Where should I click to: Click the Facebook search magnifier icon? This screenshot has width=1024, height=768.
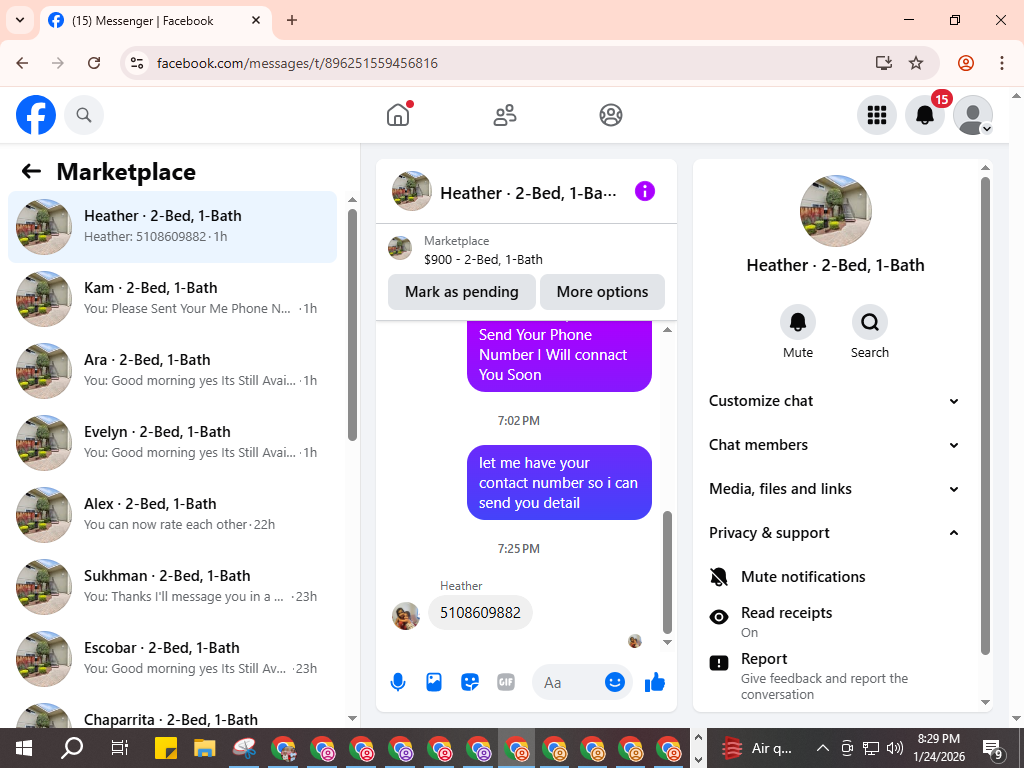pos(84,116)
